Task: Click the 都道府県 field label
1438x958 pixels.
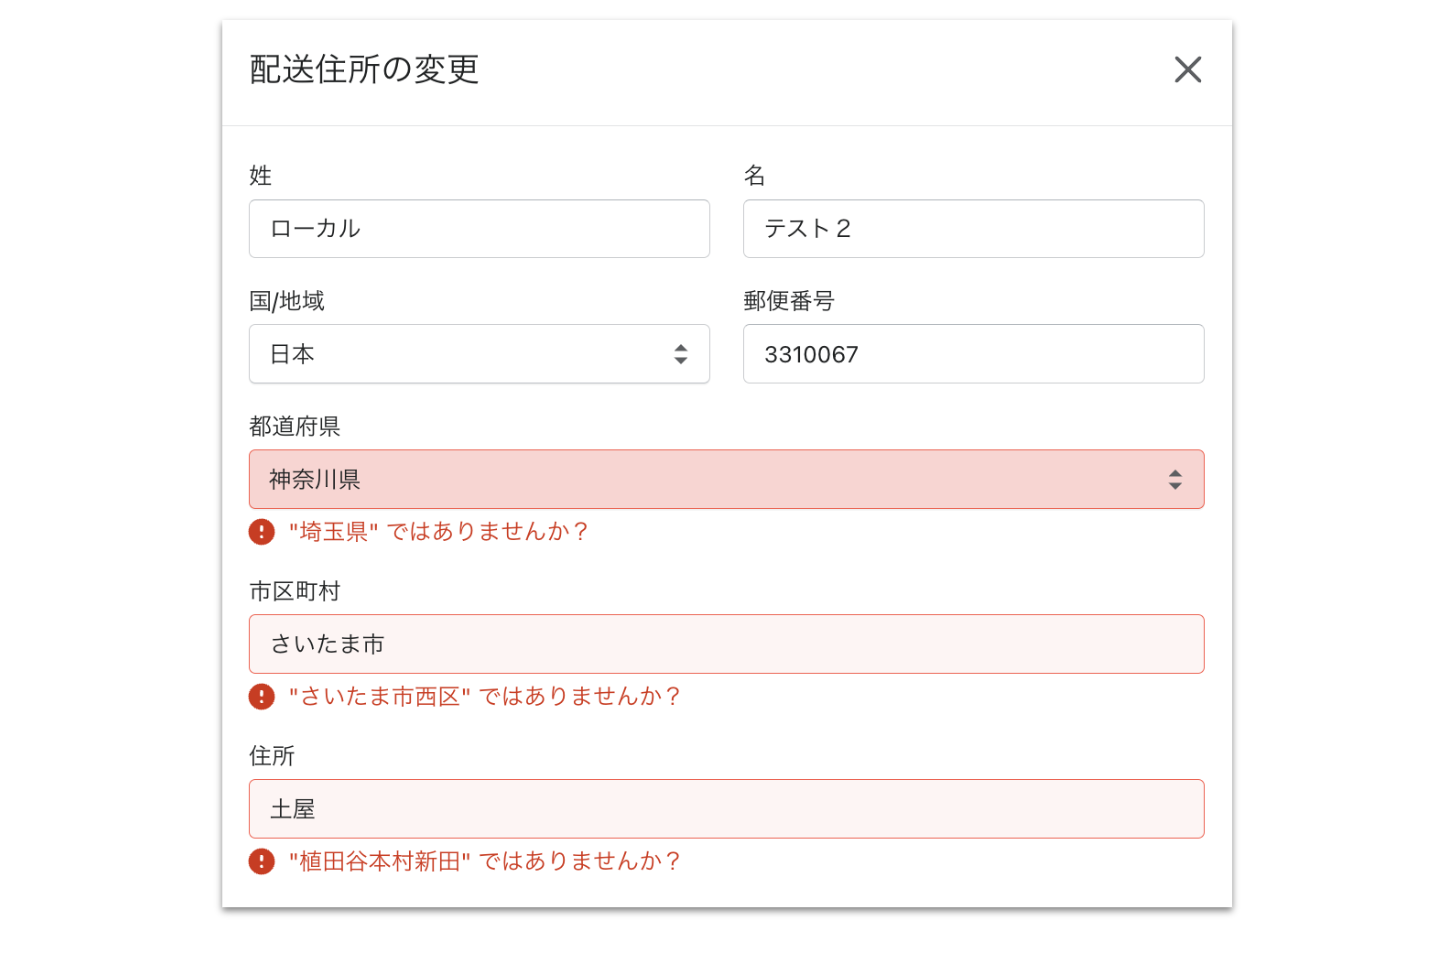Action: pyautogui.click(x=294, y=427)
